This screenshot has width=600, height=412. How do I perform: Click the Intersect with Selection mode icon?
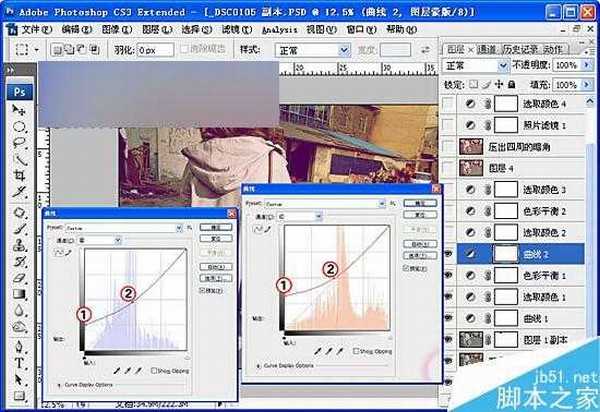[x=94, y=49]
